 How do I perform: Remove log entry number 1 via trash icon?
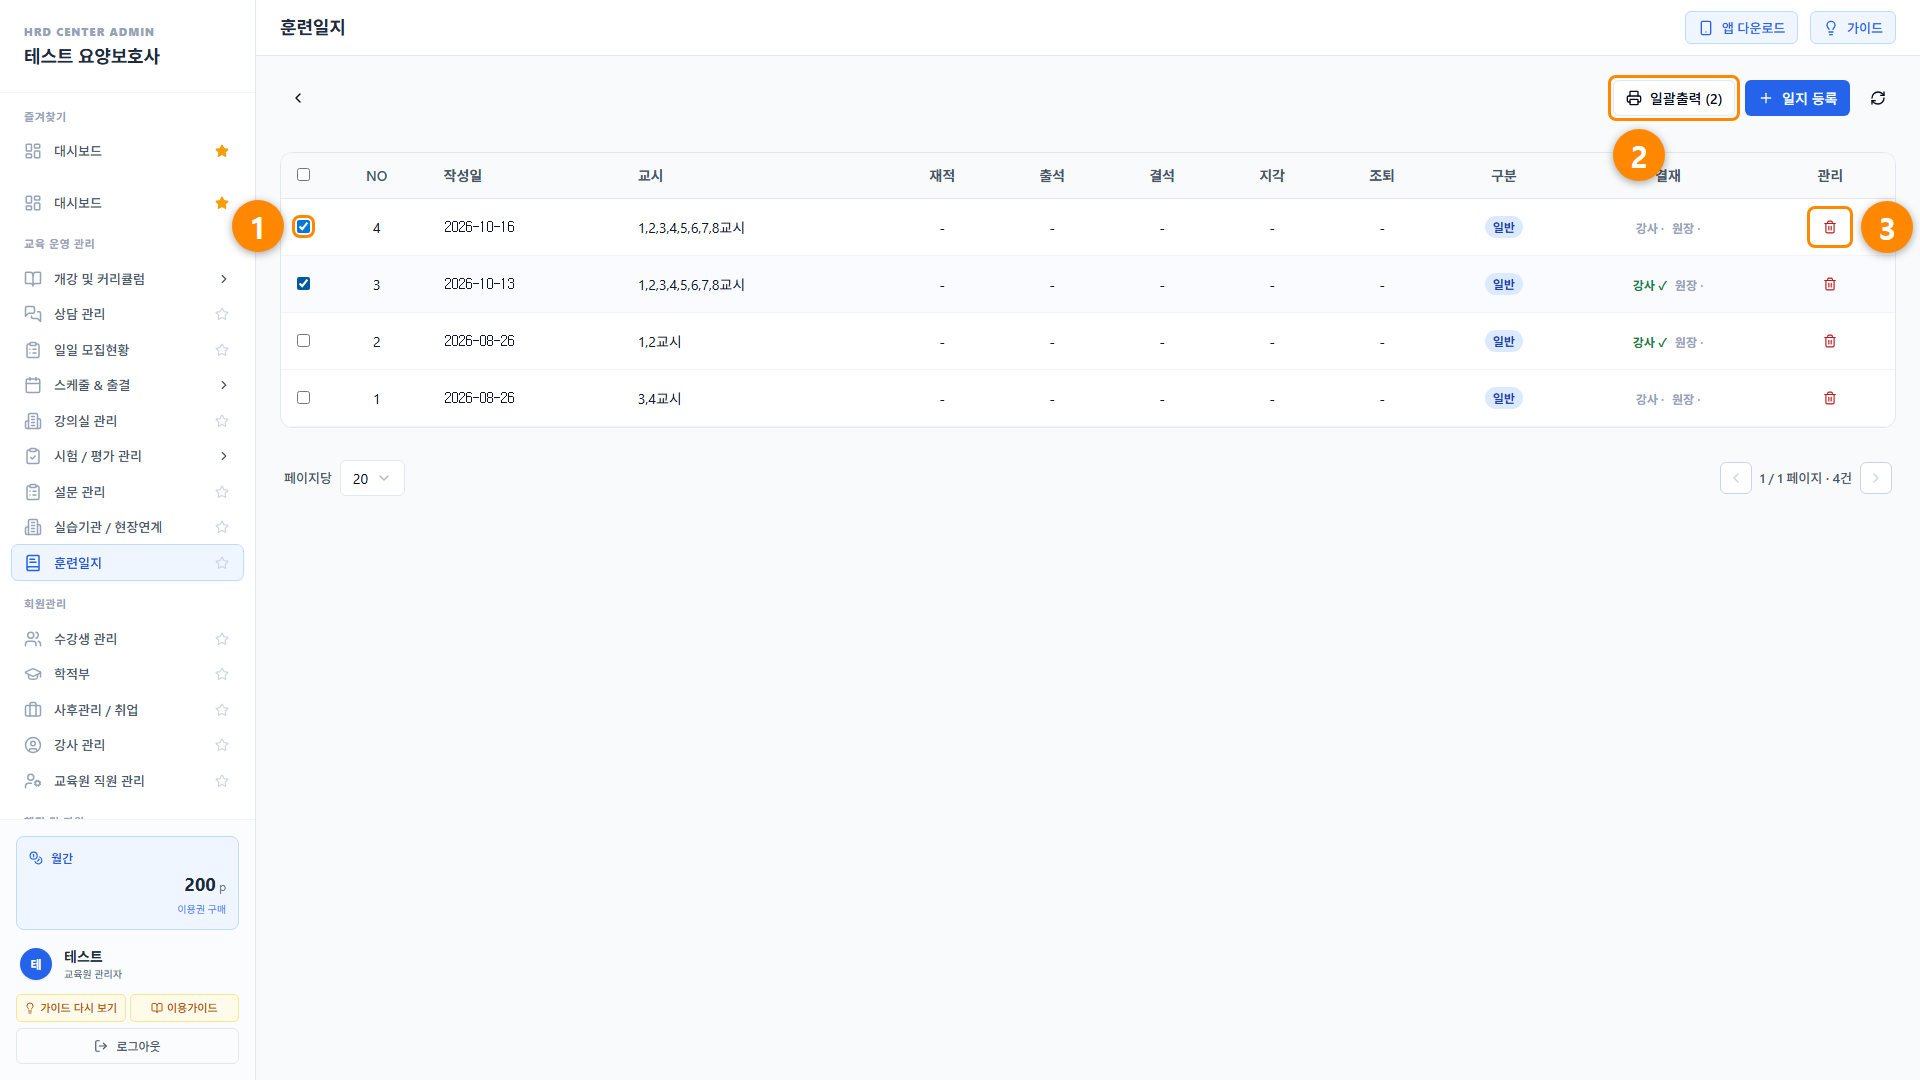[1829, 398]
